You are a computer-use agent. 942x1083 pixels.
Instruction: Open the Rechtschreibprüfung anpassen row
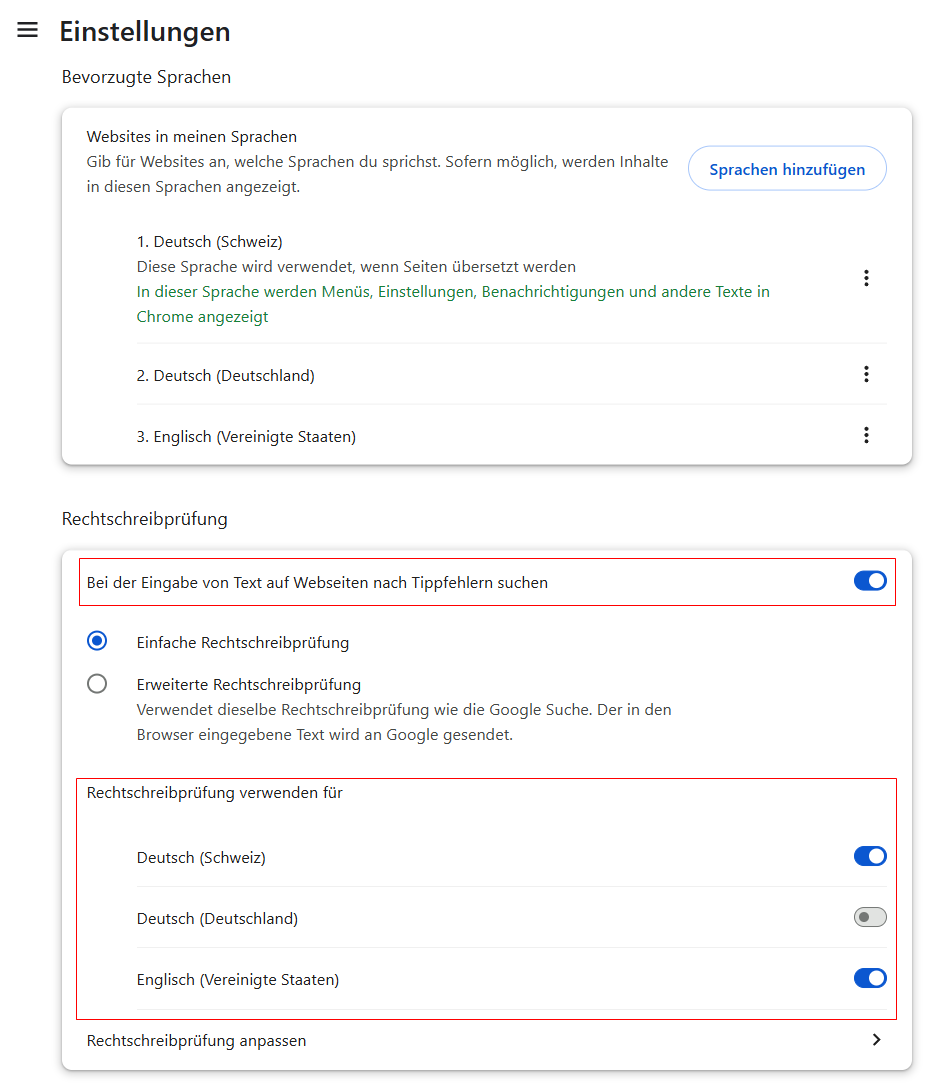click(x=197, y=1041)
